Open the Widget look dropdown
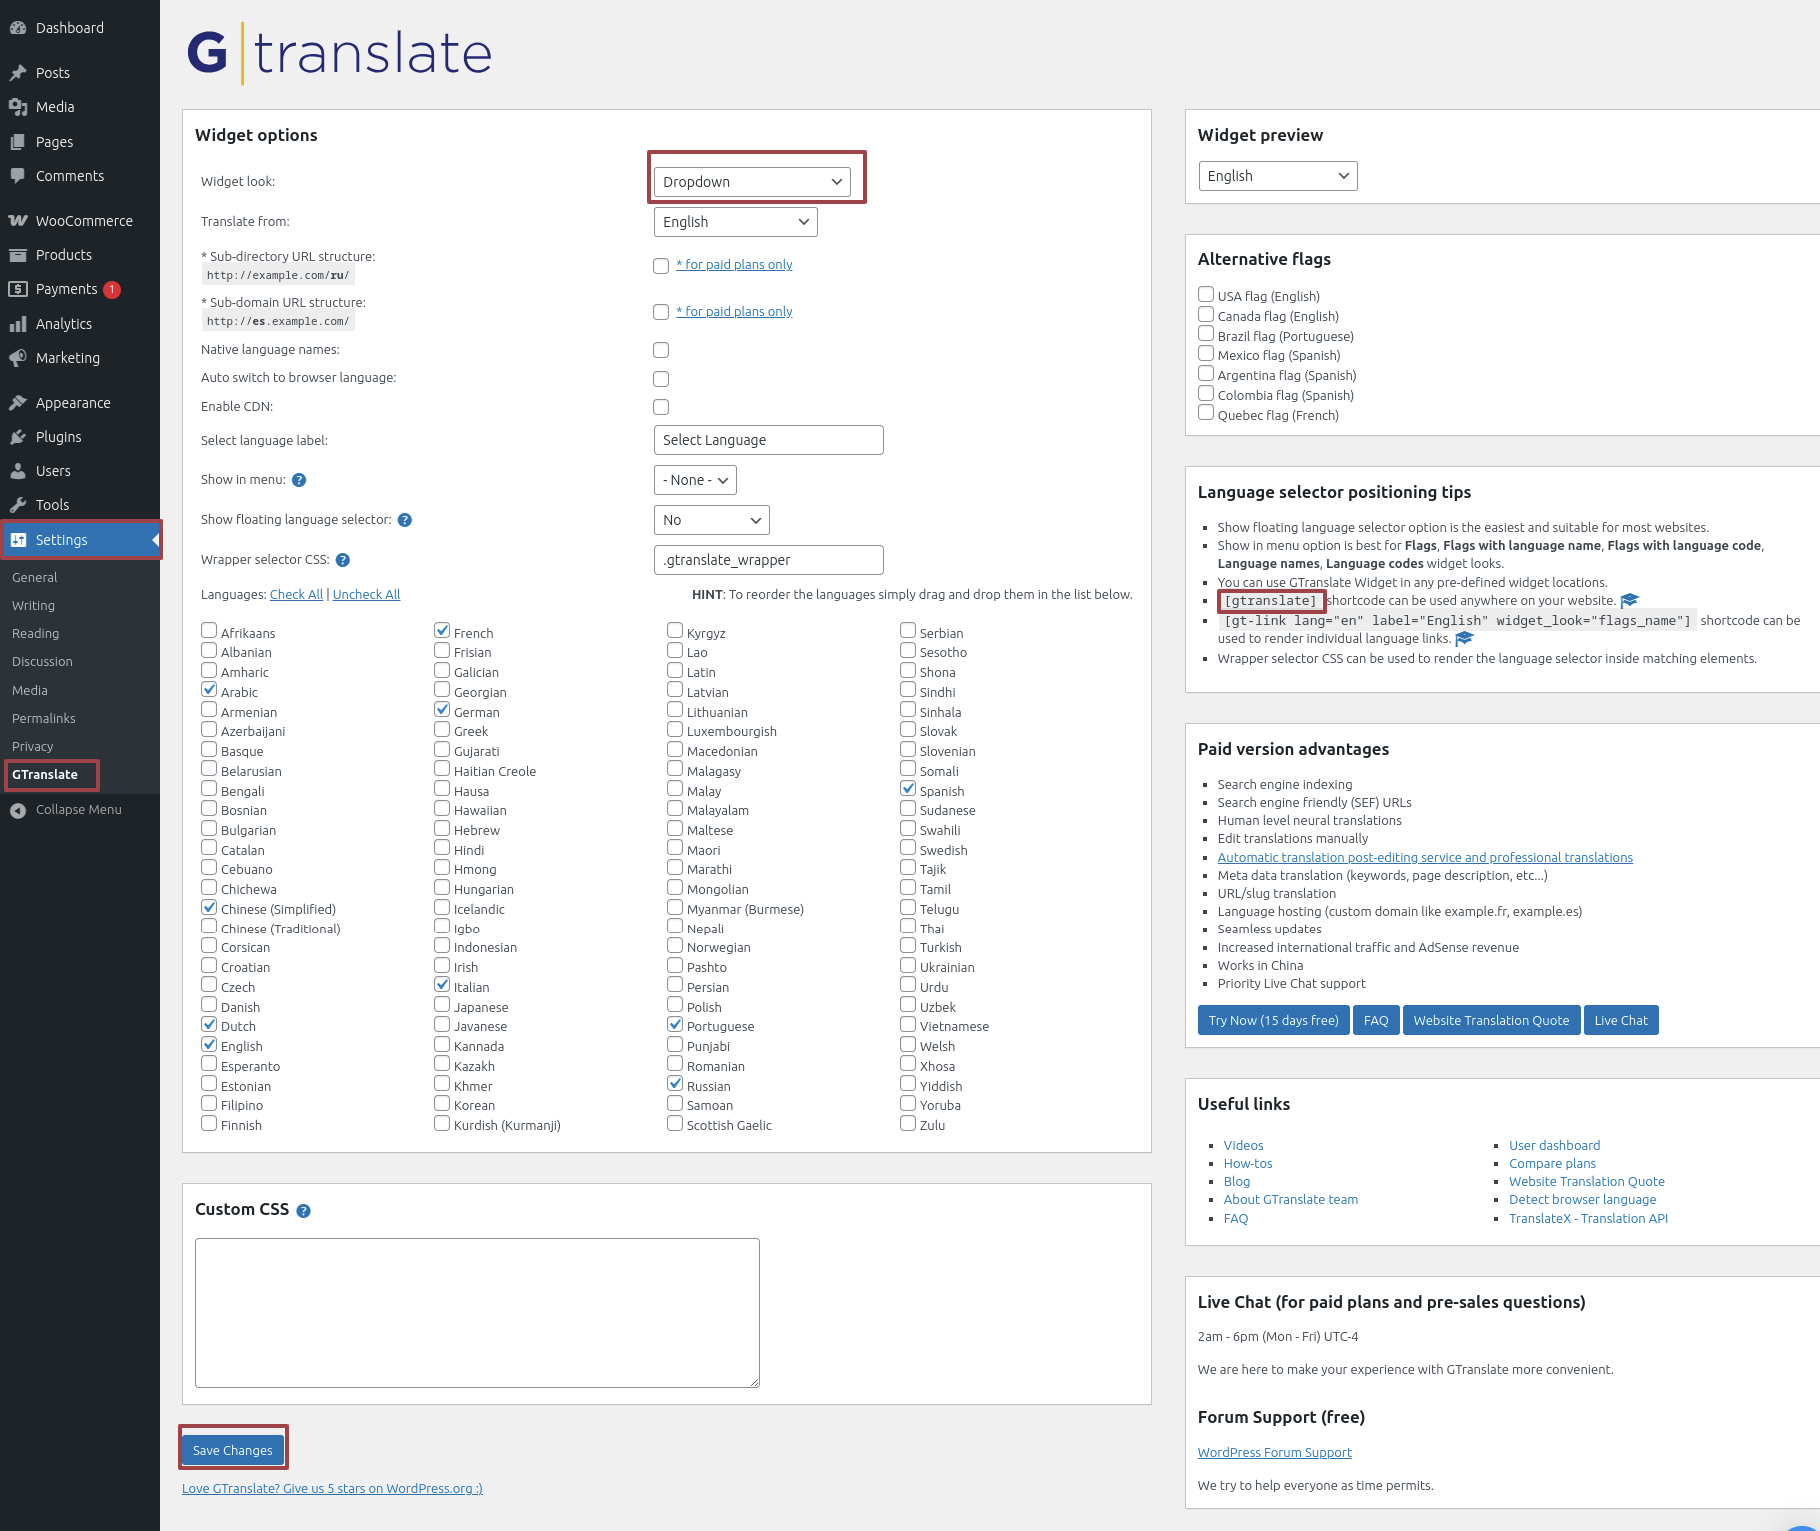This screenshot has width=1820, height=1531. click(x=752, y=182)
